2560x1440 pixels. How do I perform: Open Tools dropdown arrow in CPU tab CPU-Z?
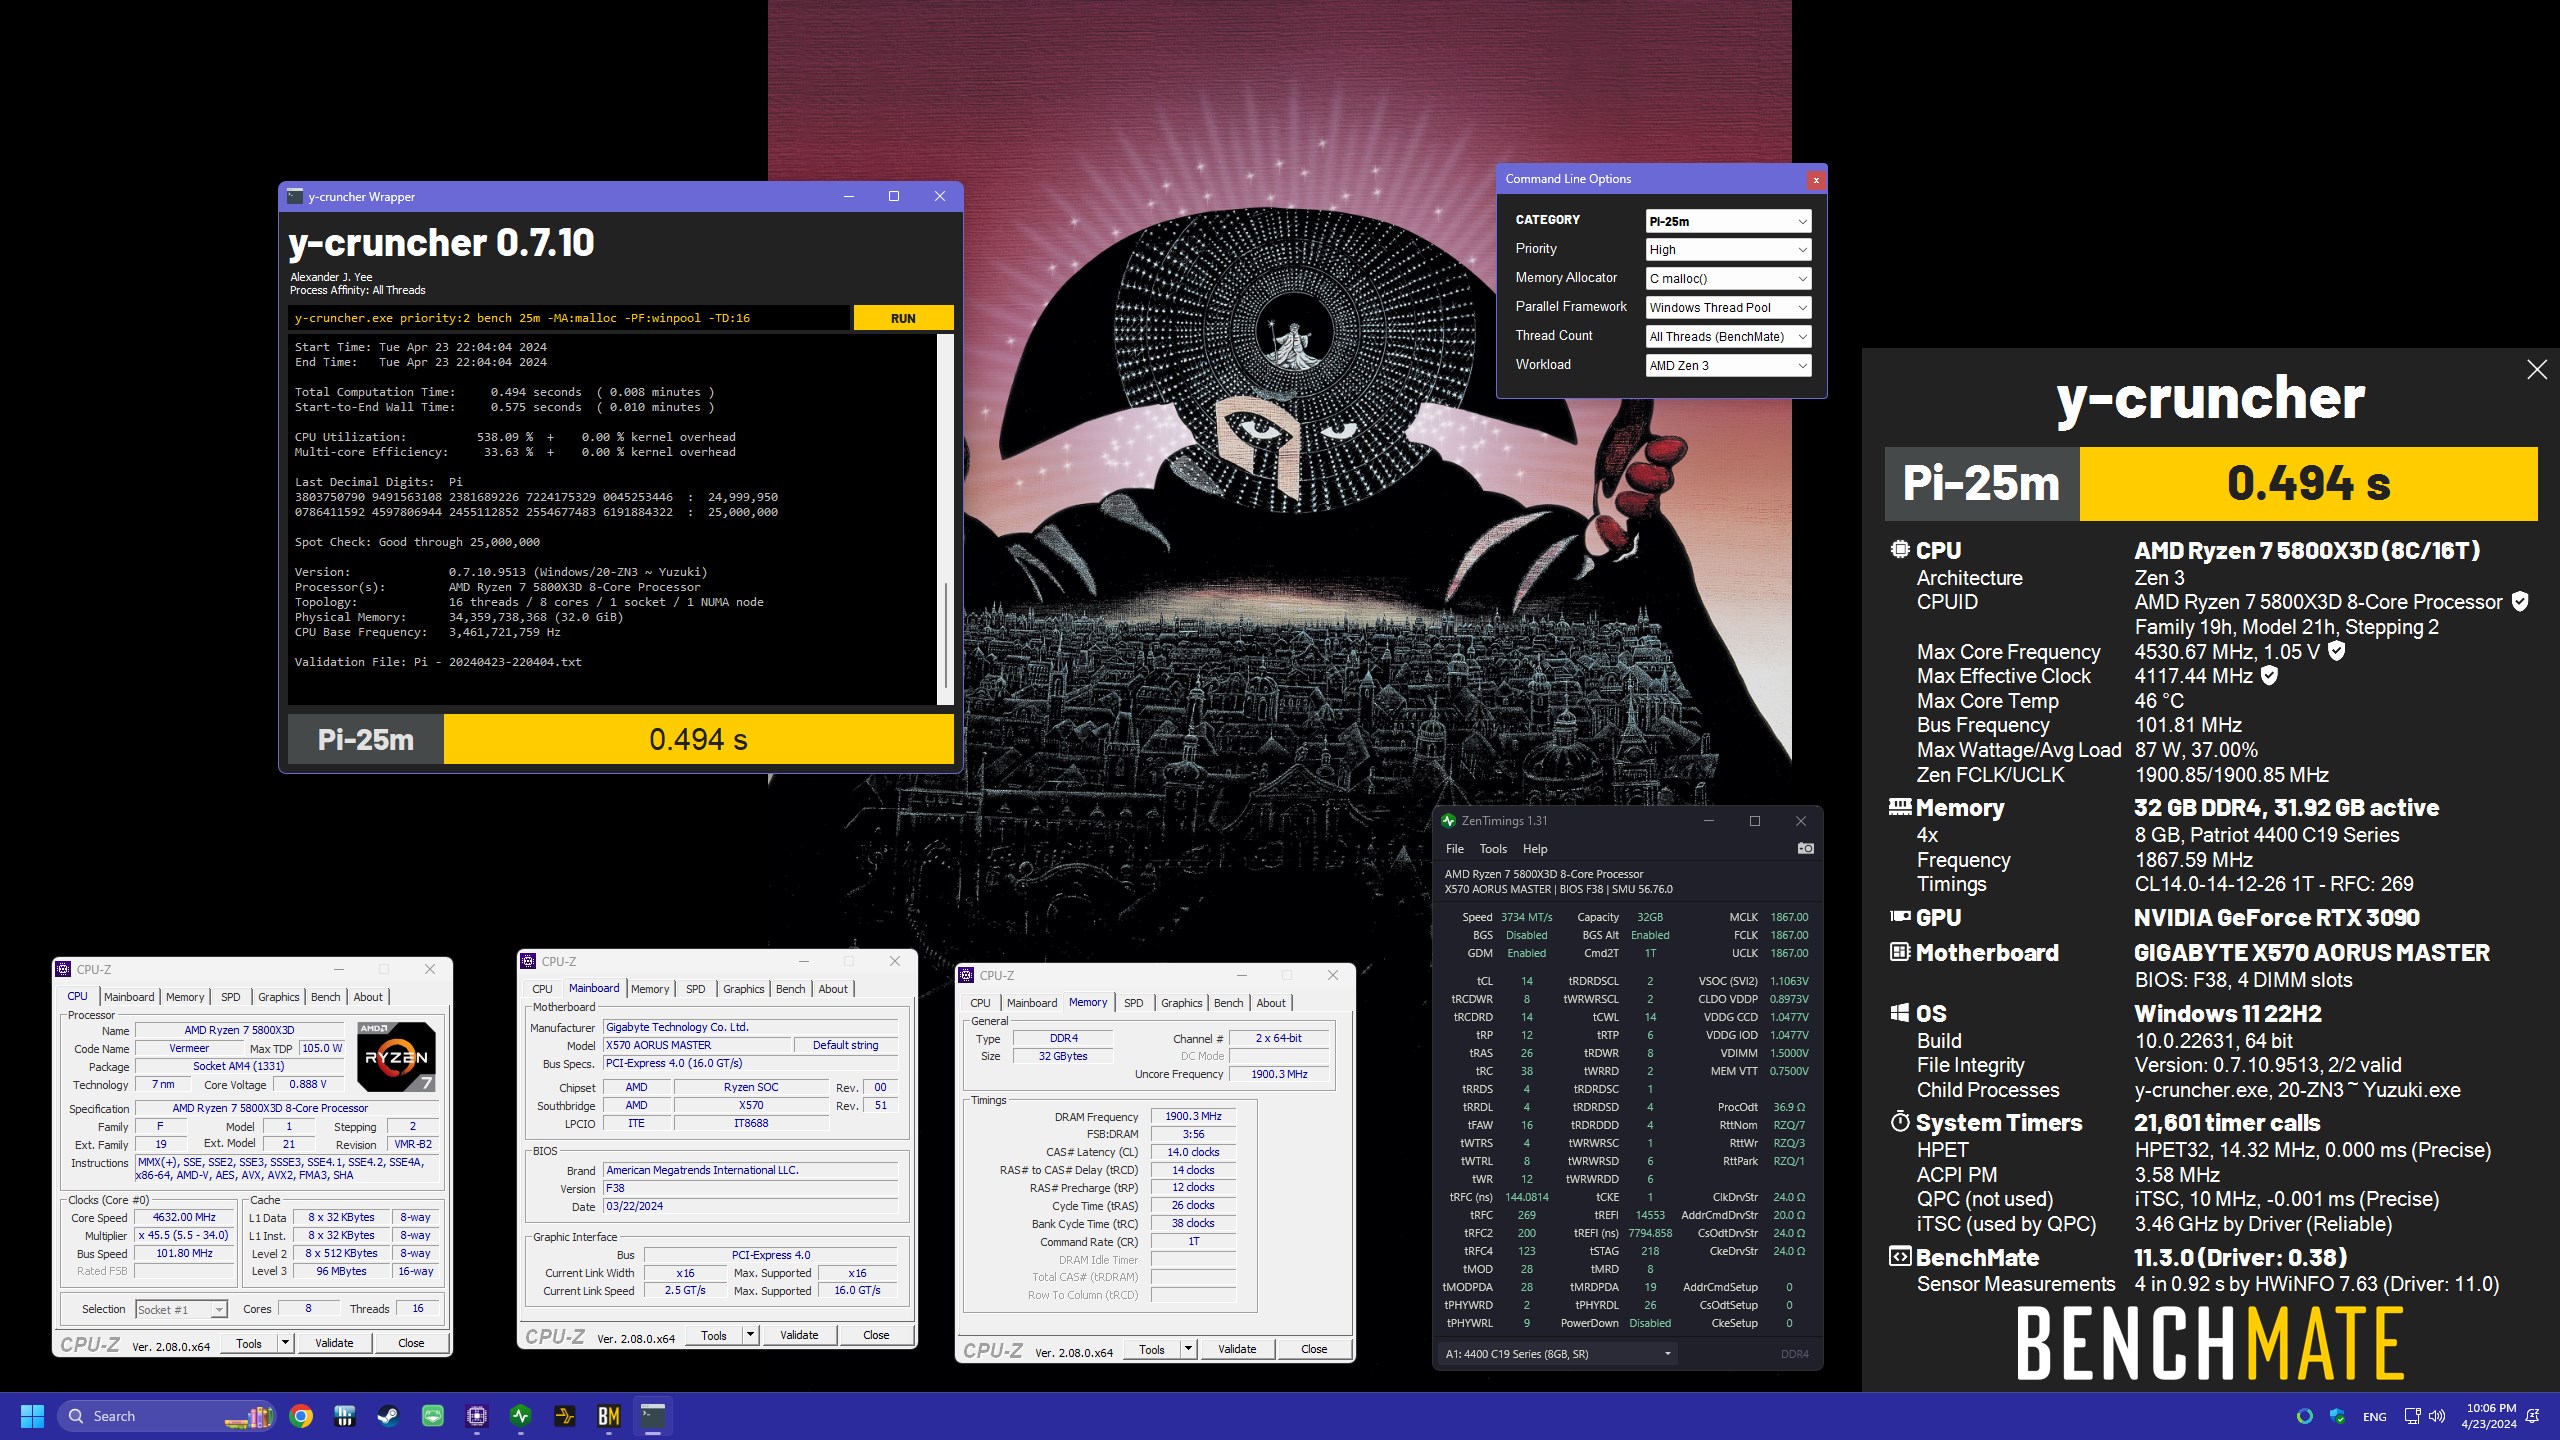[285, 1343]
